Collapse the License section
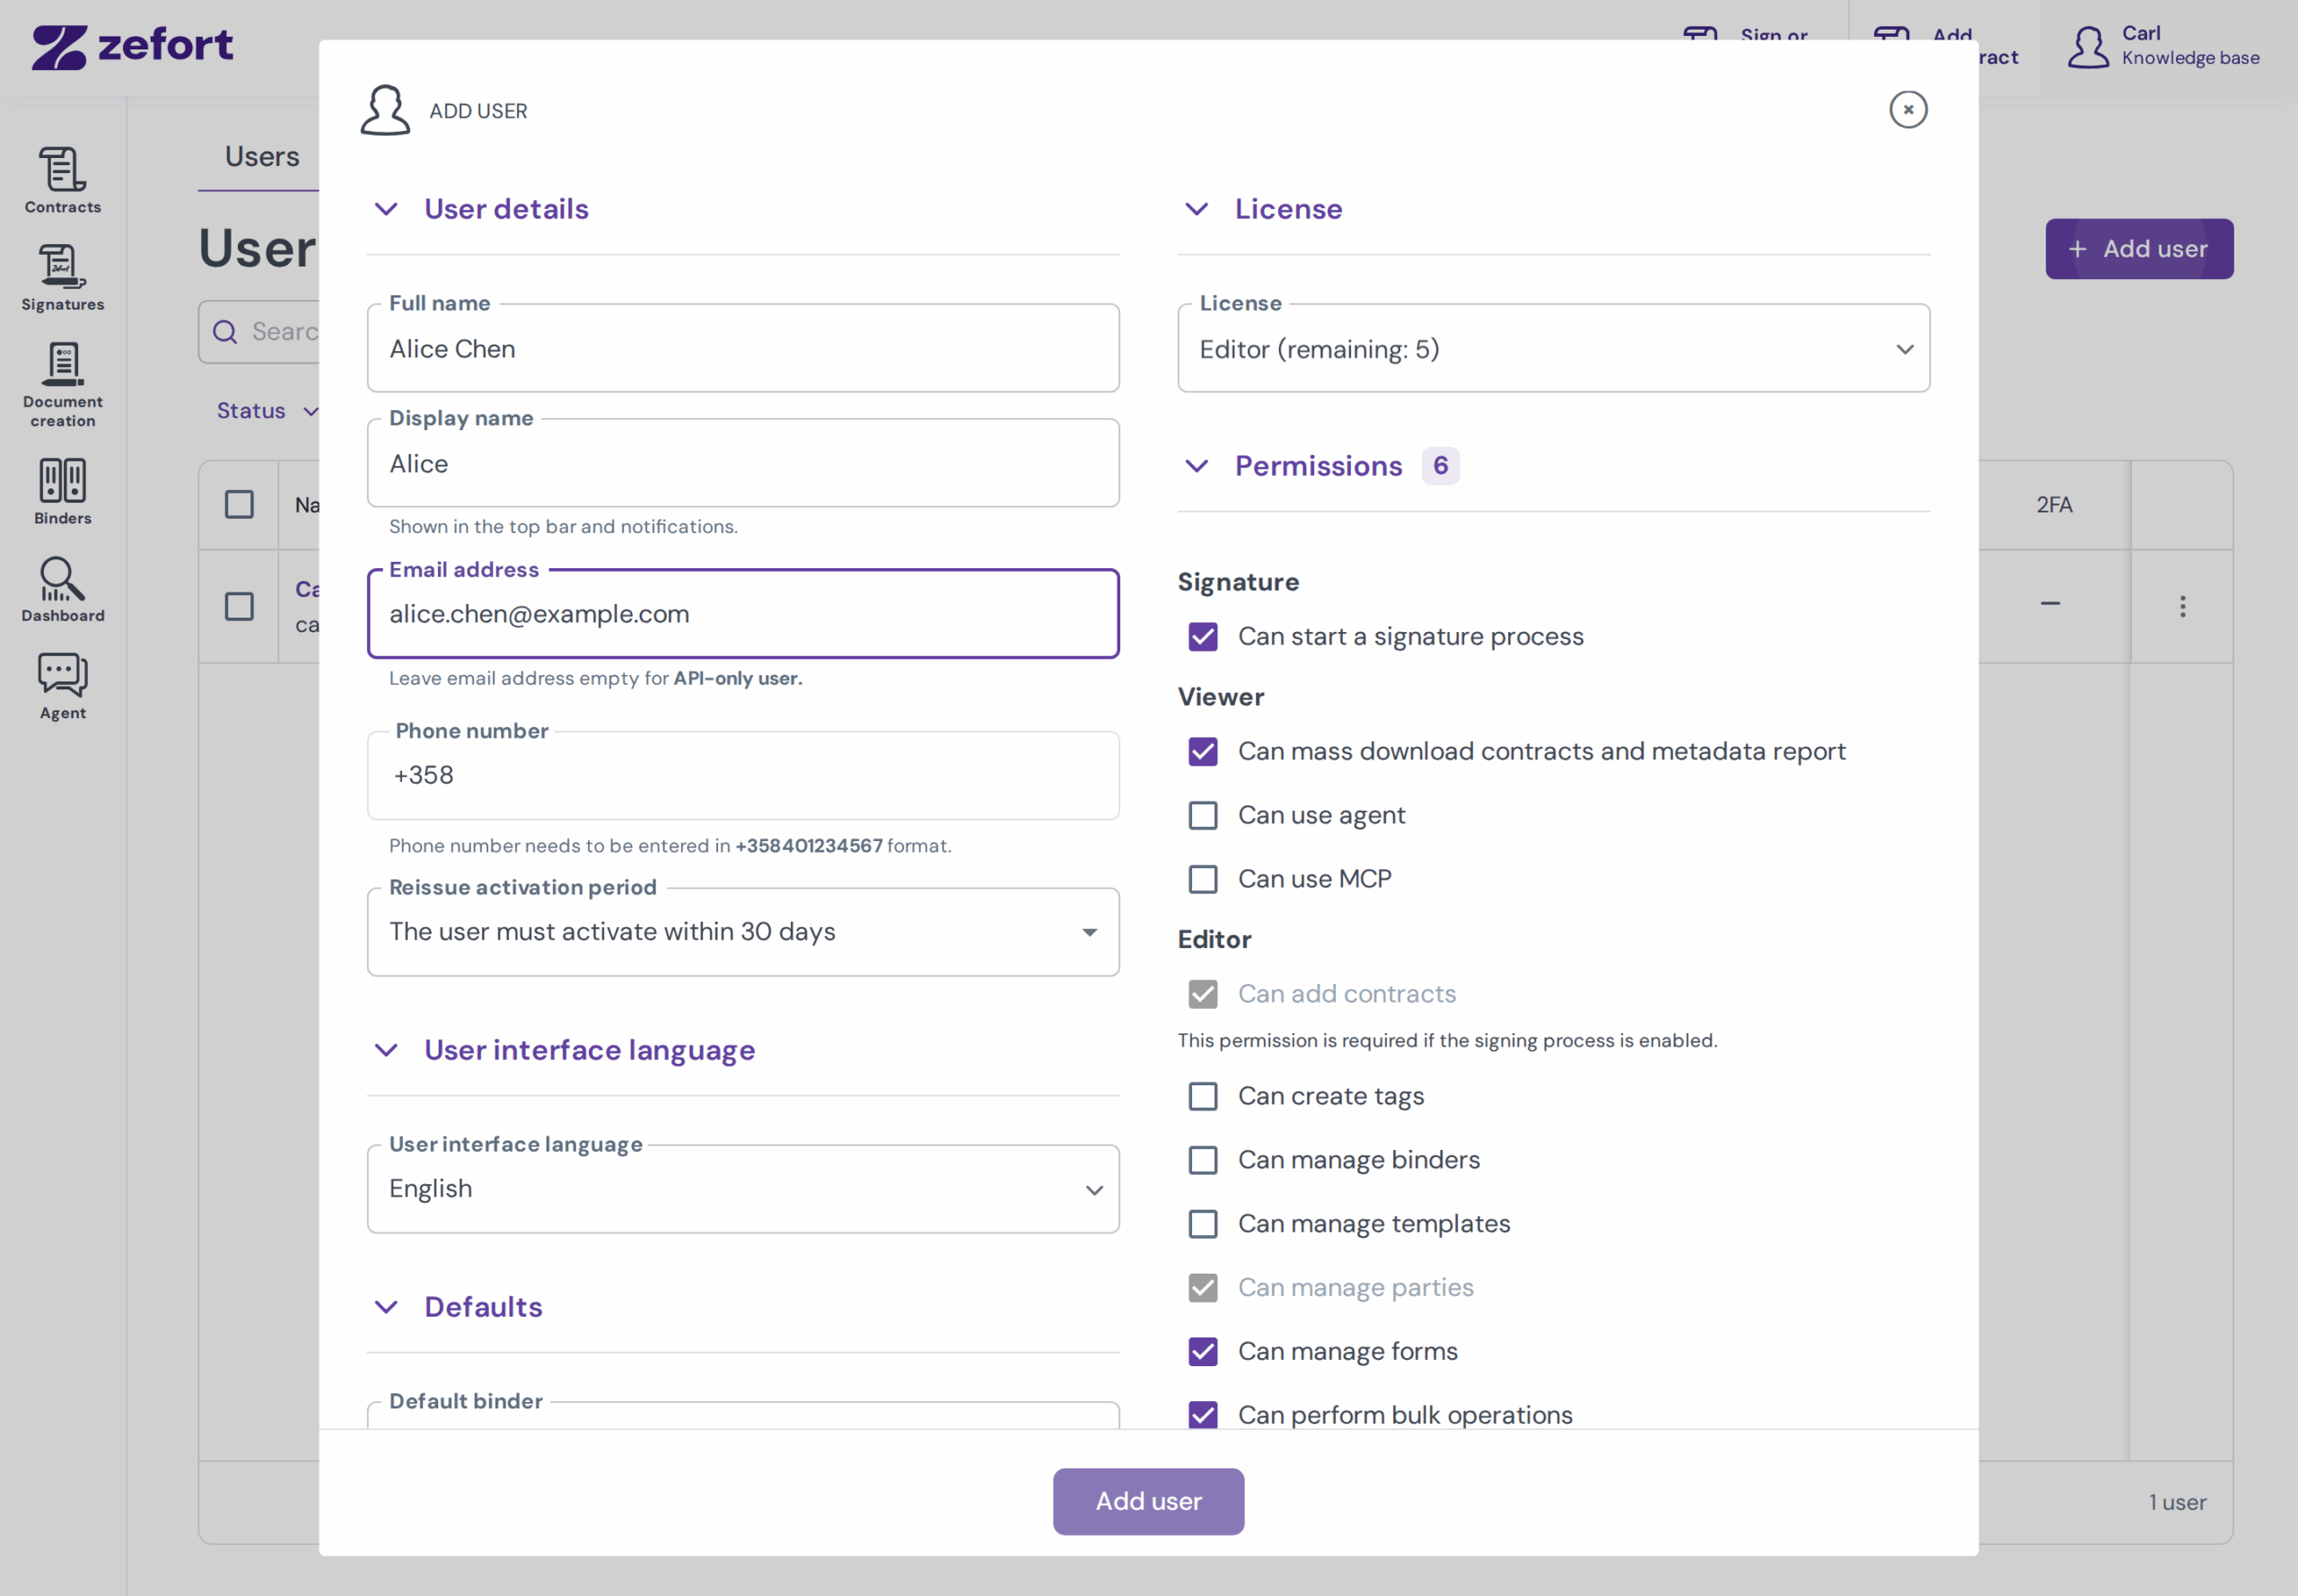Viewport: 2298px width, 1596px height. [1196, 209]
